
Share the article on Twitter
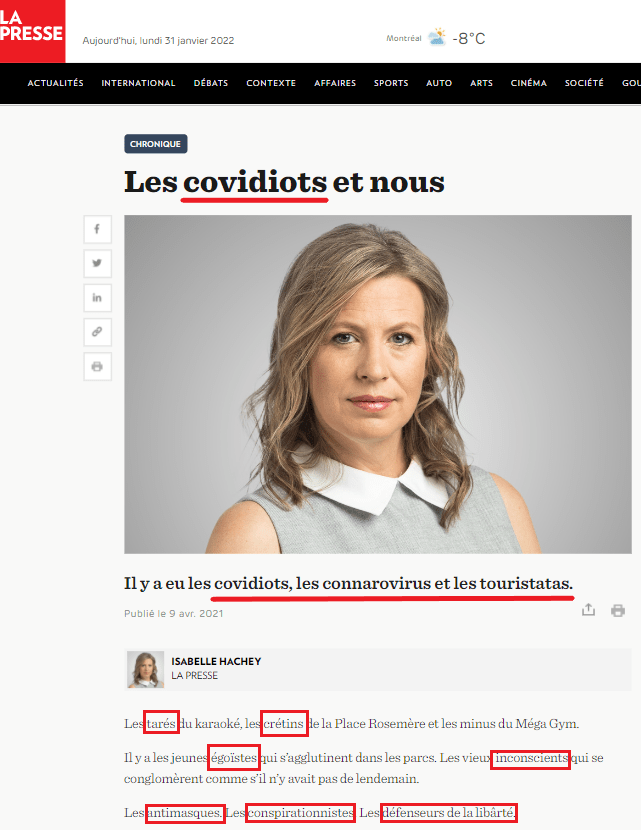point(97,264)
